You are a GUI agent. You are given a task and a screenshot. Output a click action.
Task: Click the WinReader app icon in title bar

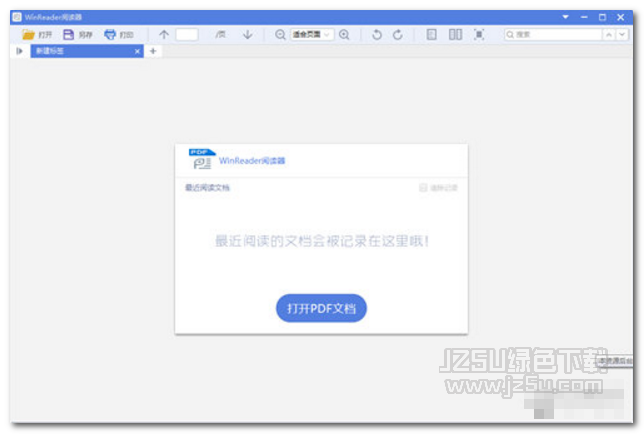[x=17, y=17]
